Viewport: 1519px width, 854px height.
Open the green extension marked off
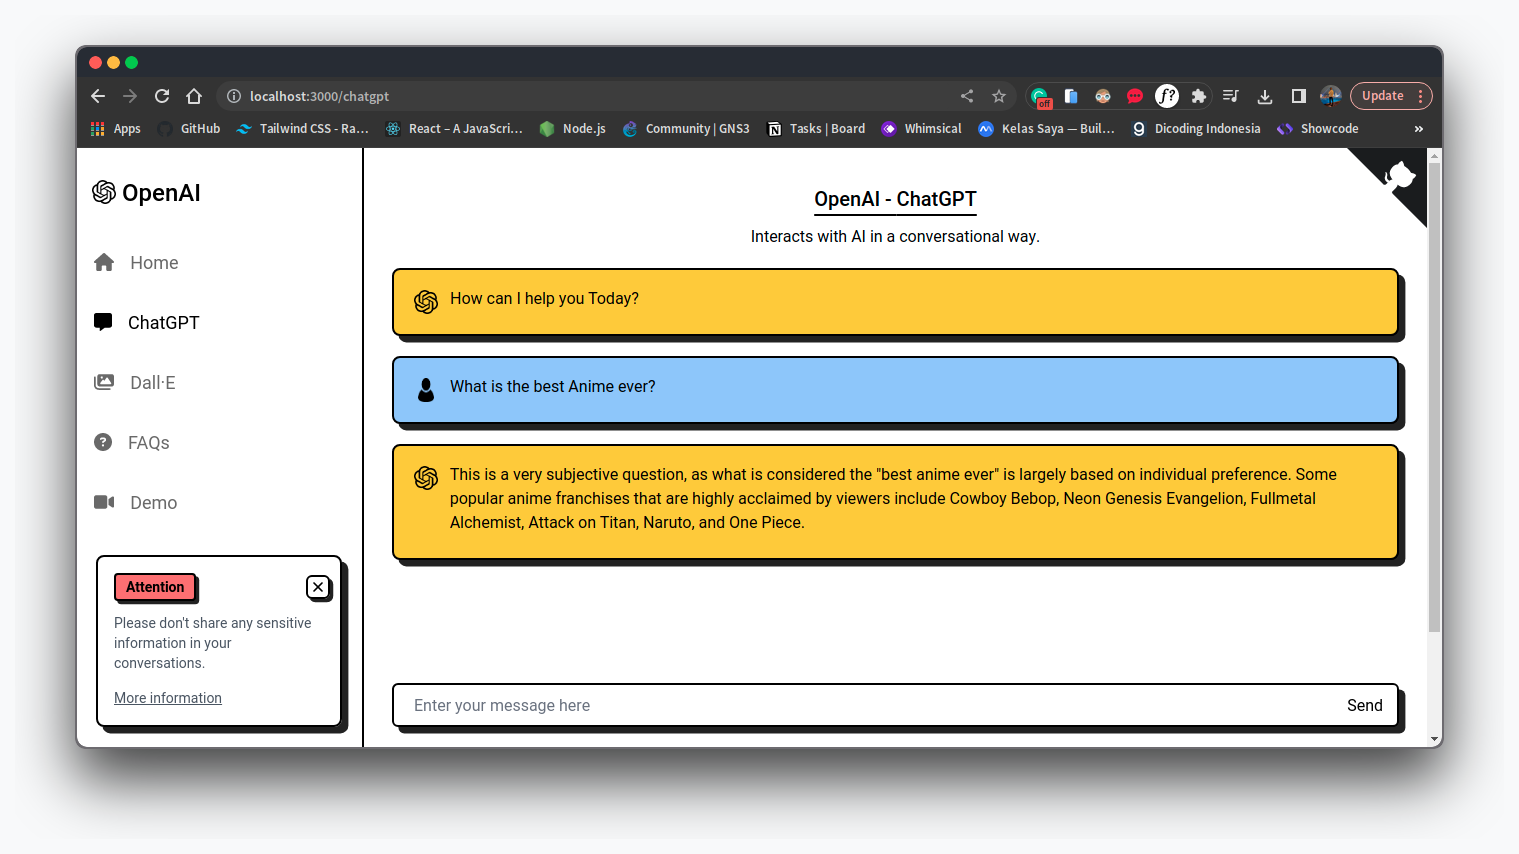pyautogui.click(x=1040, y=97)
